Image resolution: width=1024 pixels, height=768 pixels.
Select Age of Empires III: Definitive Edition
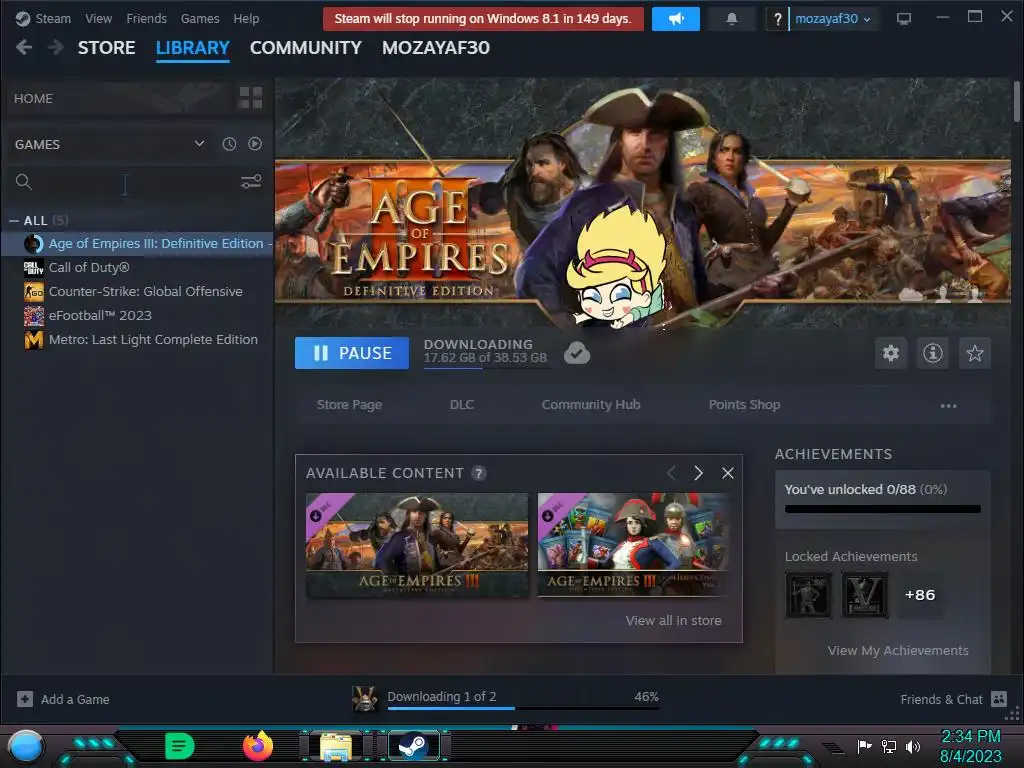pyautogui.click(x=137, y=244)
